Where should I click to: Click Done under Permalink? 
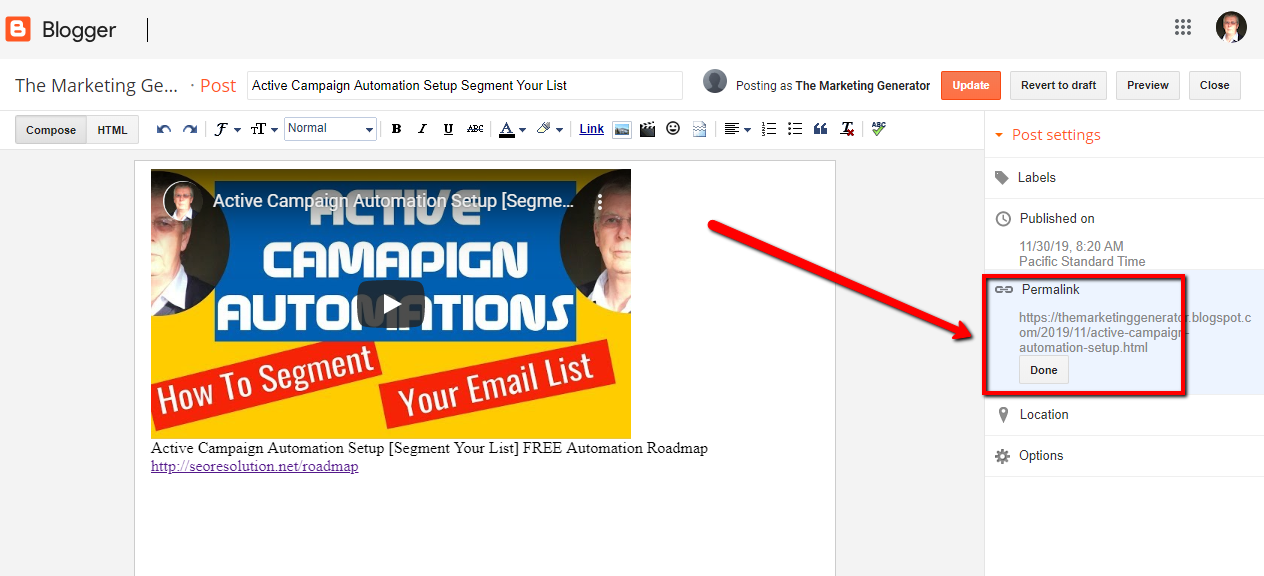click(1043, 370)
